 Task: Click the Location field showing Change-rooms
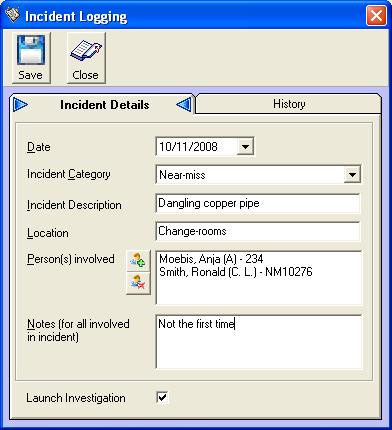(258, 231)
